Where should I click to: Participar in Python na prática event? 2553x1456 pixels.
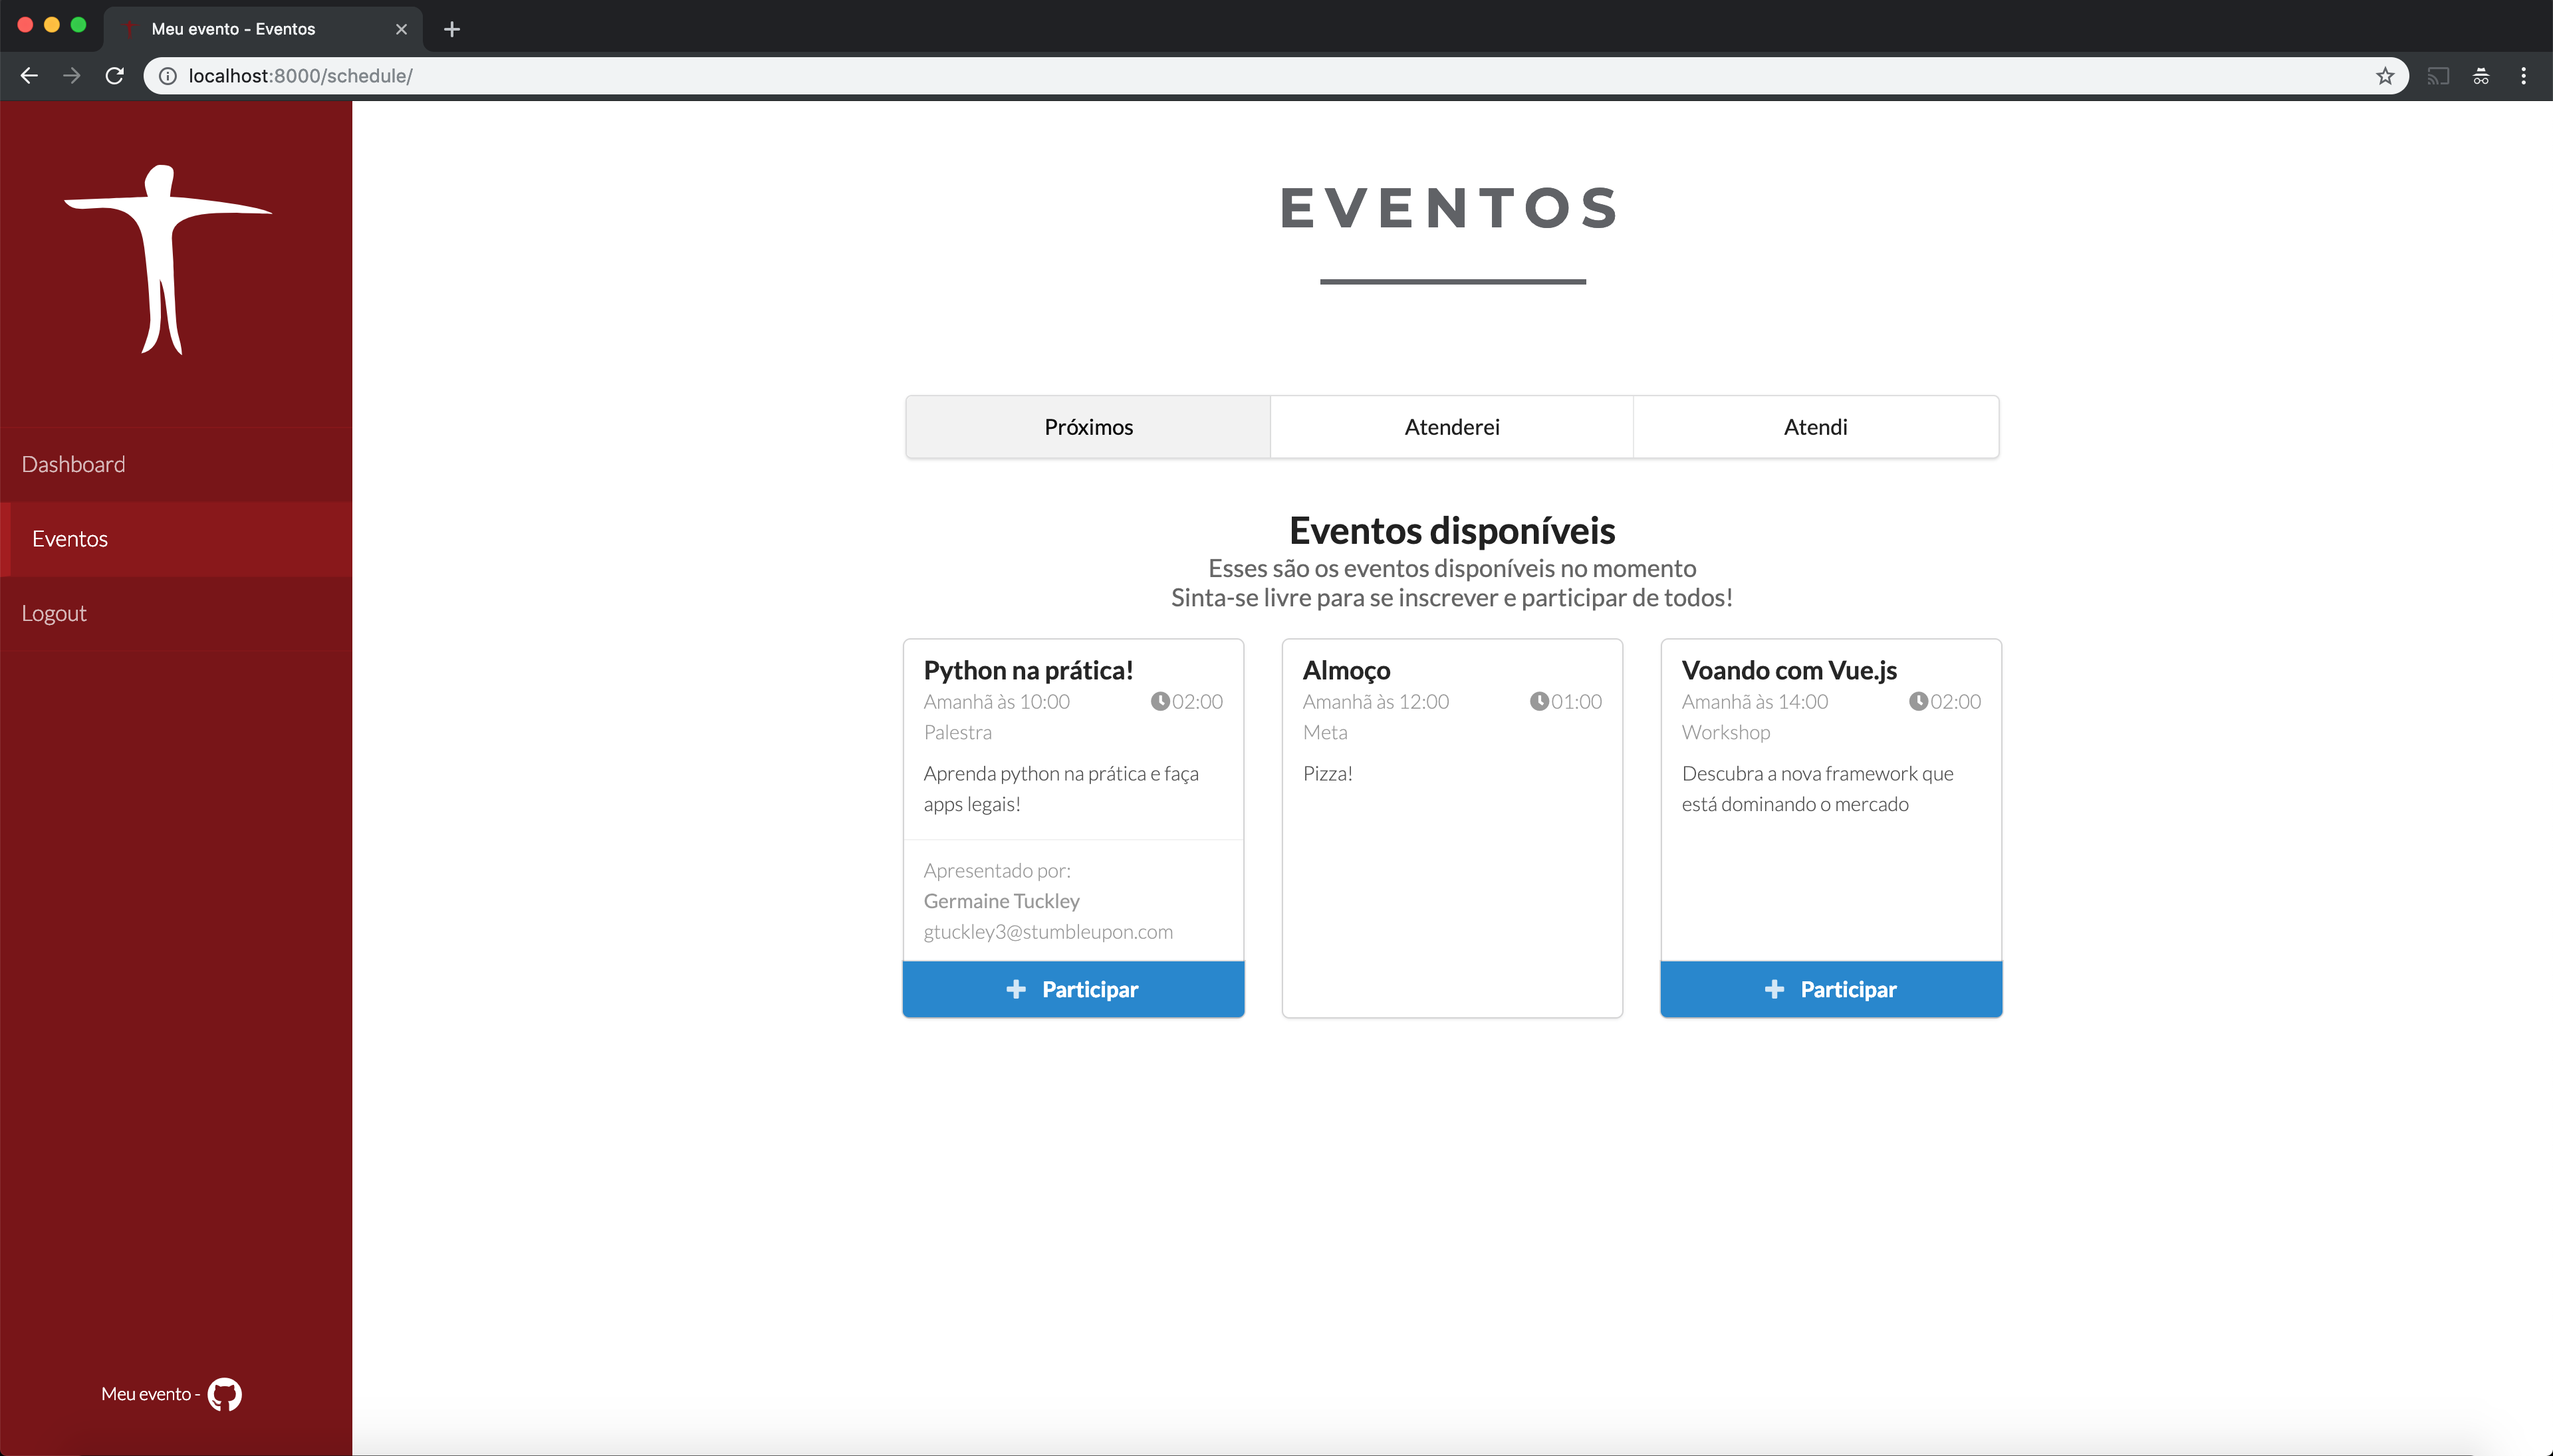[x=1073, y=989]
